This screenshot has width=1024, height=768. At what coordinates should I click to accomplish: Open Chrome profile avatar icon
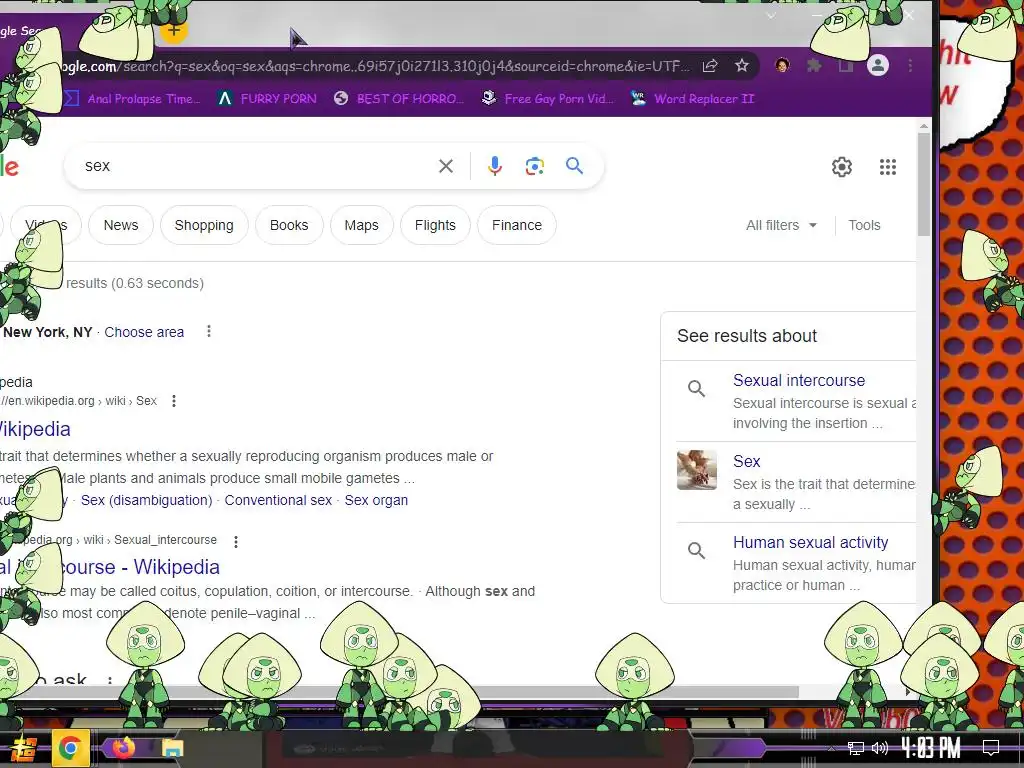tap(878, 65)
